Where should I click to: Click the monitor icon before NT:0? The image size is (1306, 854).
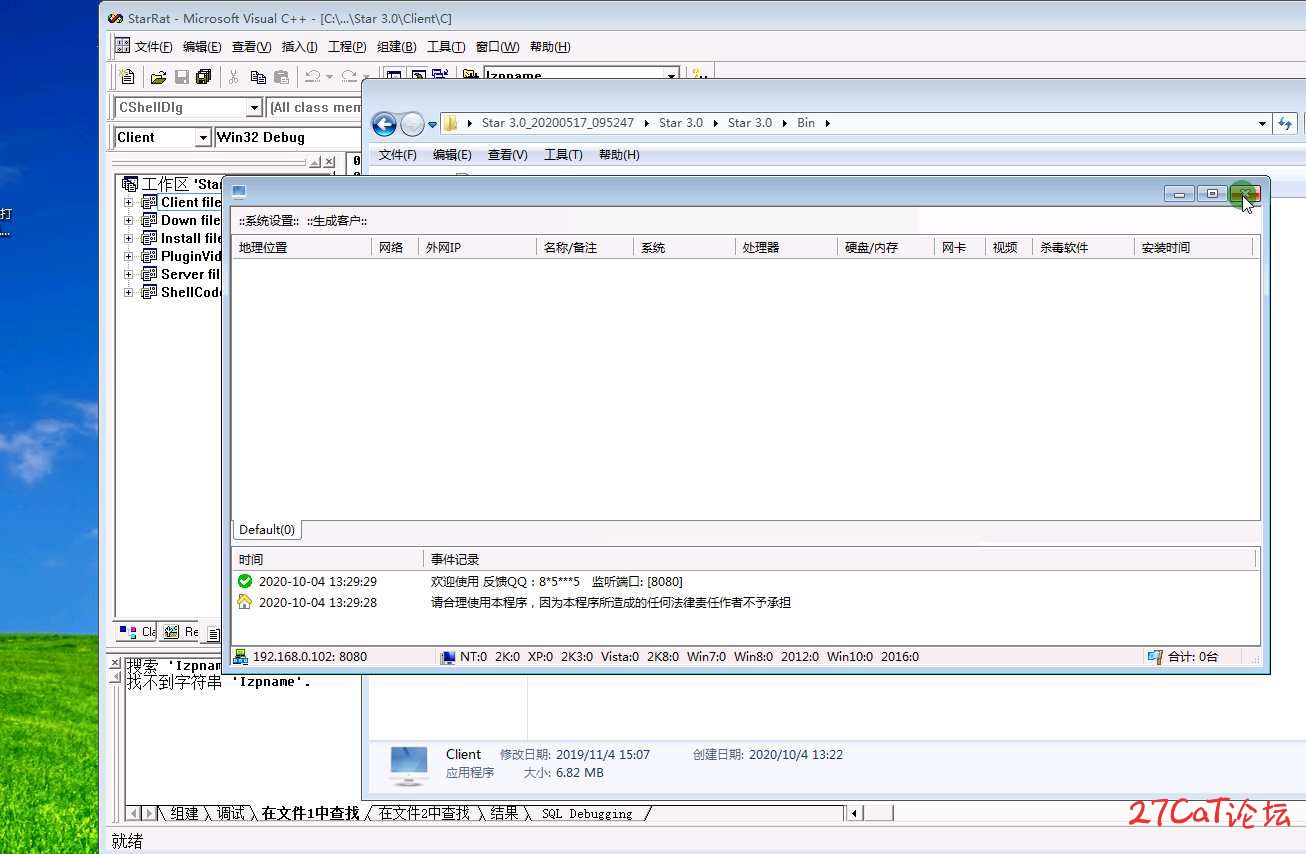448,657
